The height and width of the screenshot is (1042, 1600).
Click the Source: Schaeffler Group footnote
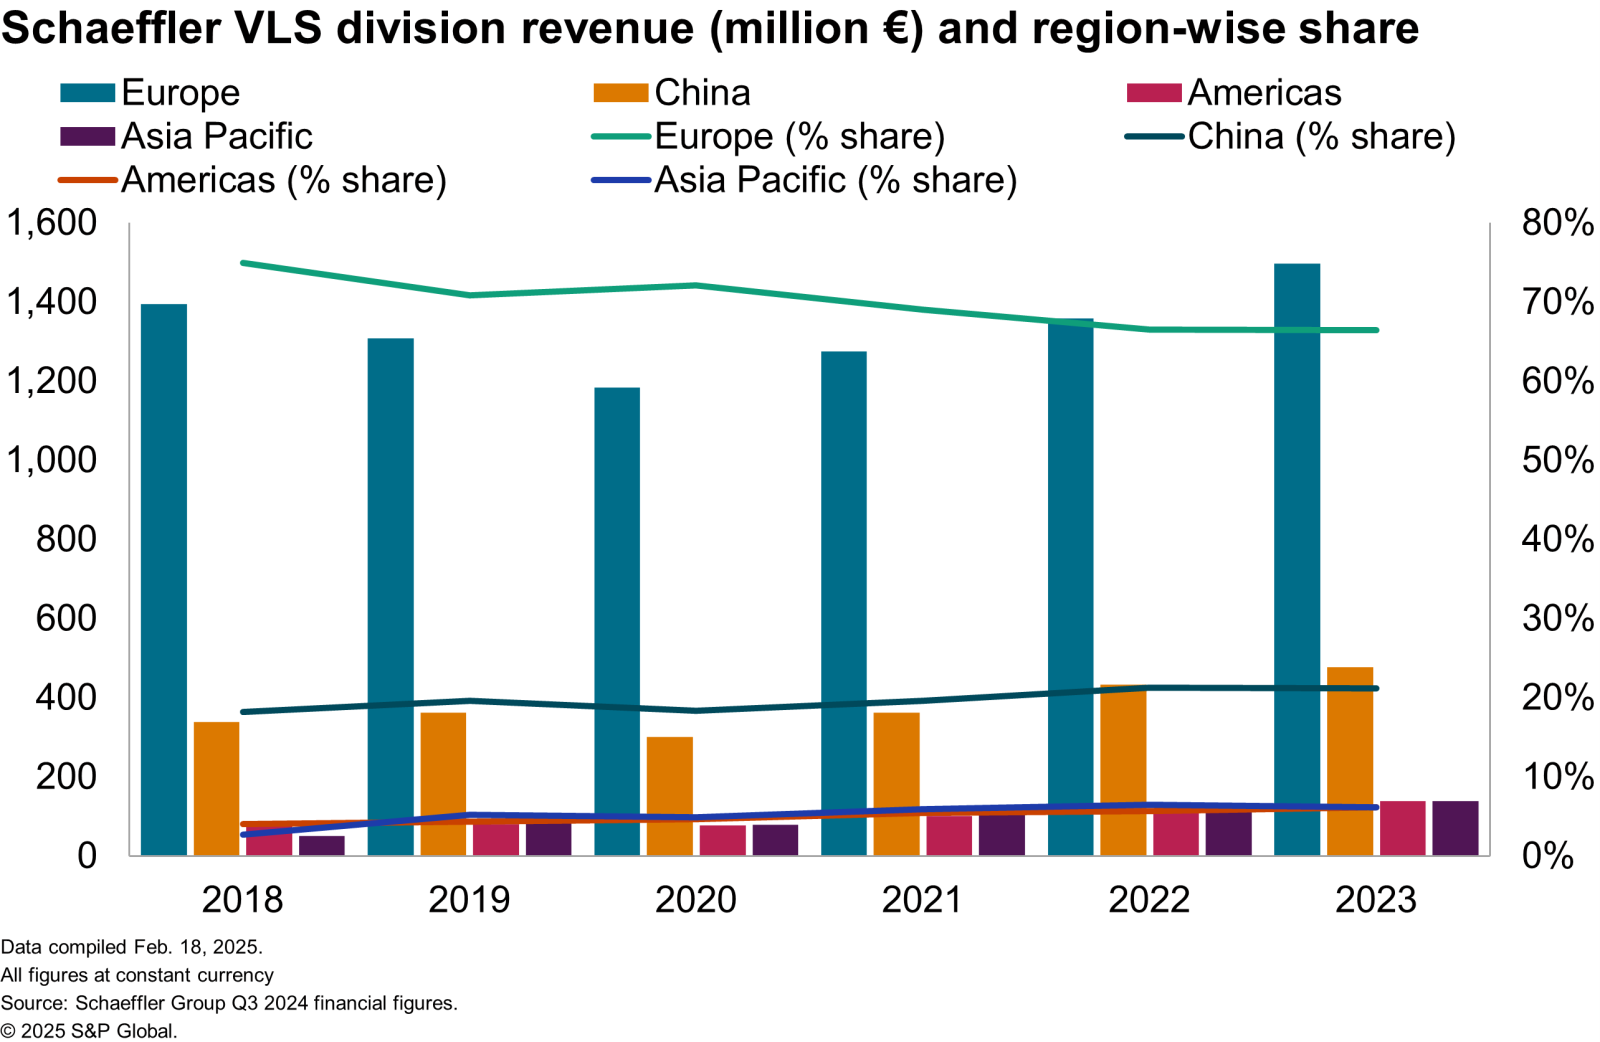coord(229,1002)
